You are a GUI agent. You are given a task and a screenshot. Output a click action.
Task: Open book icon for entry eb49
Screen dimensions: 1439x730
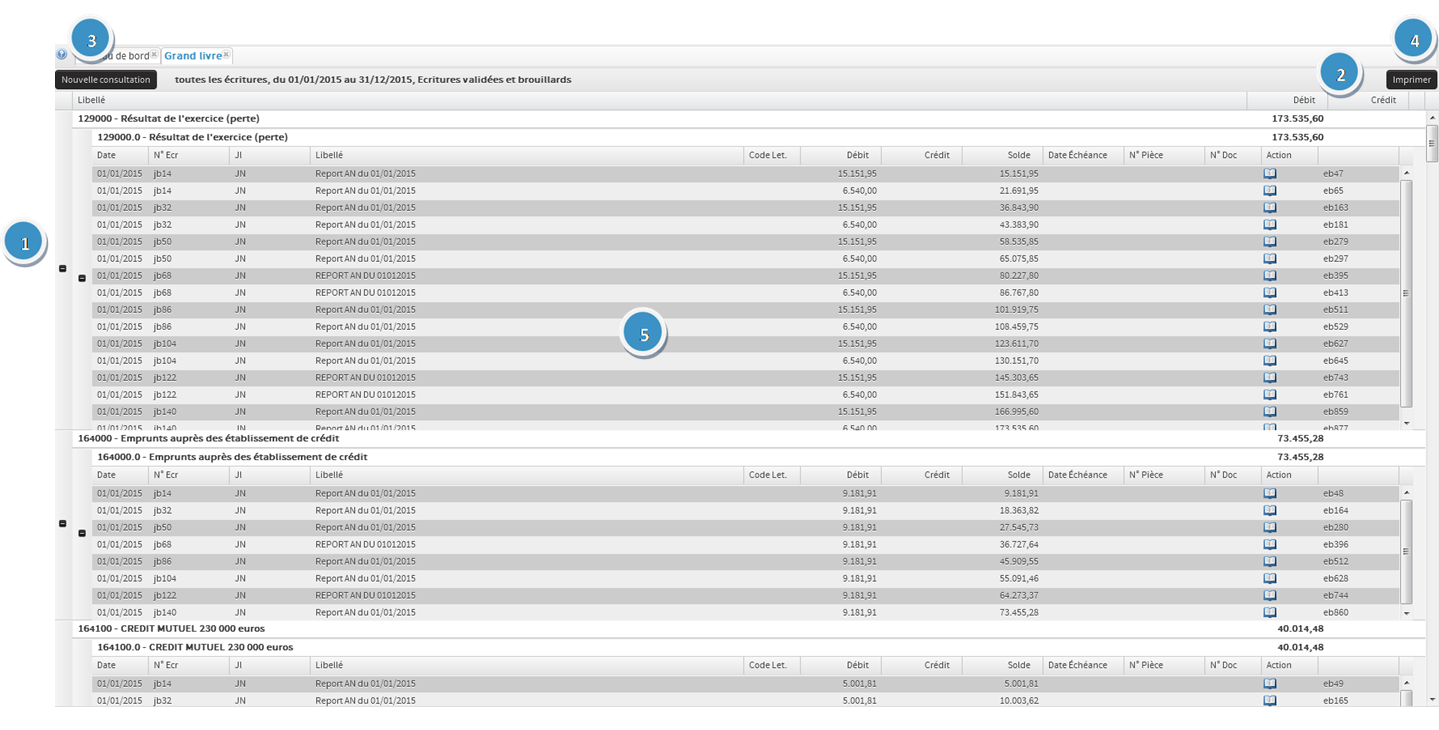(1270, 684)
